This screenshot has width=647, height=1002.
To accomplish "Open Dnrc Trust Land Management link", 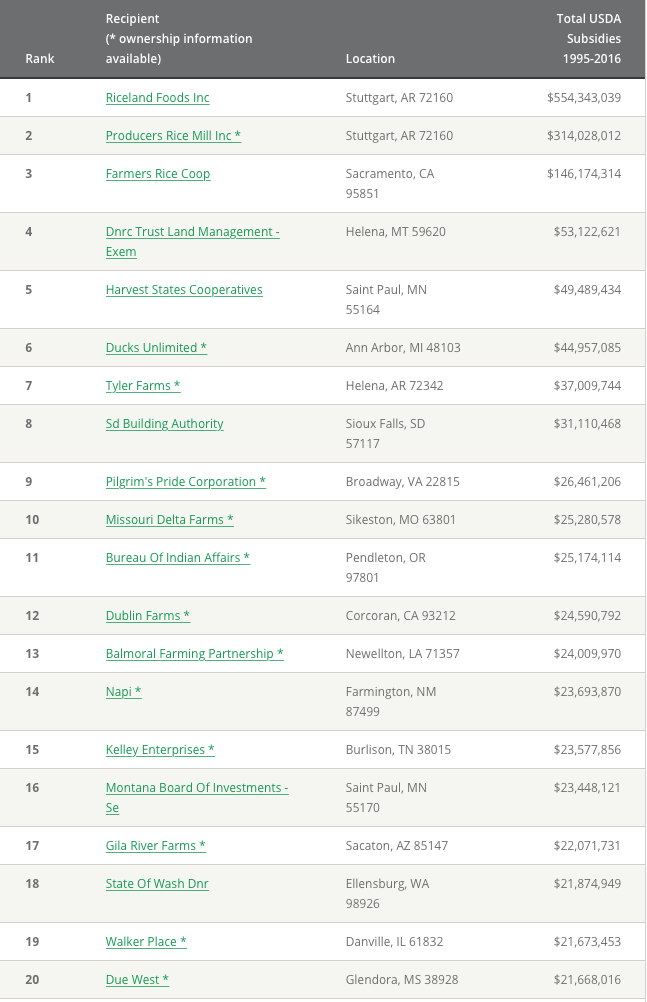I will click(x=192, y=242).
